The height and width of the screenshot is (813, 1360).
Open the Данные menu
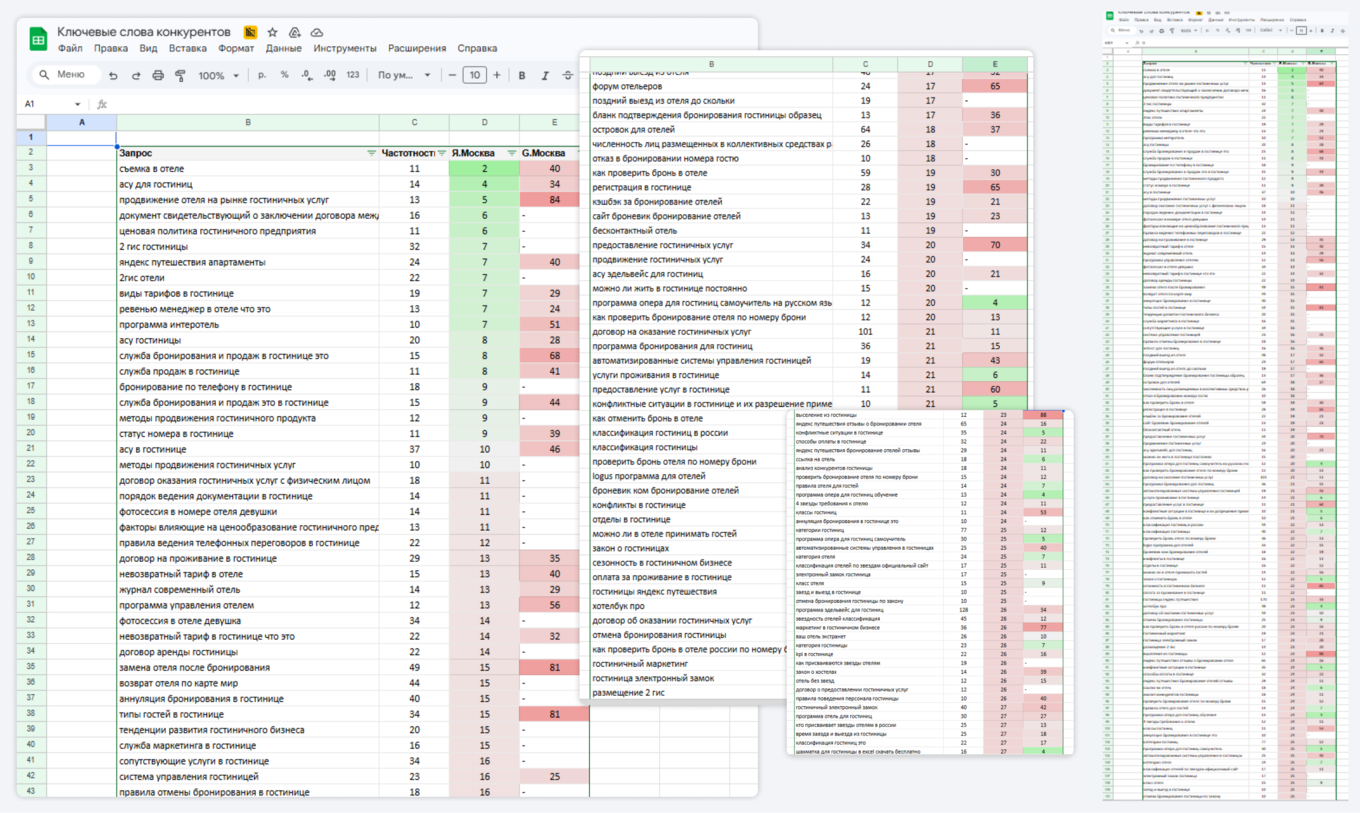tap(284, 48)
